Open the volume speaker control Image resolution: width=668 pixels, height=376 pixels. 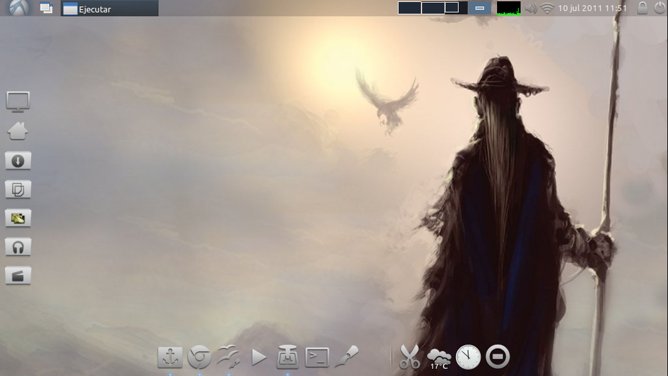531,9
